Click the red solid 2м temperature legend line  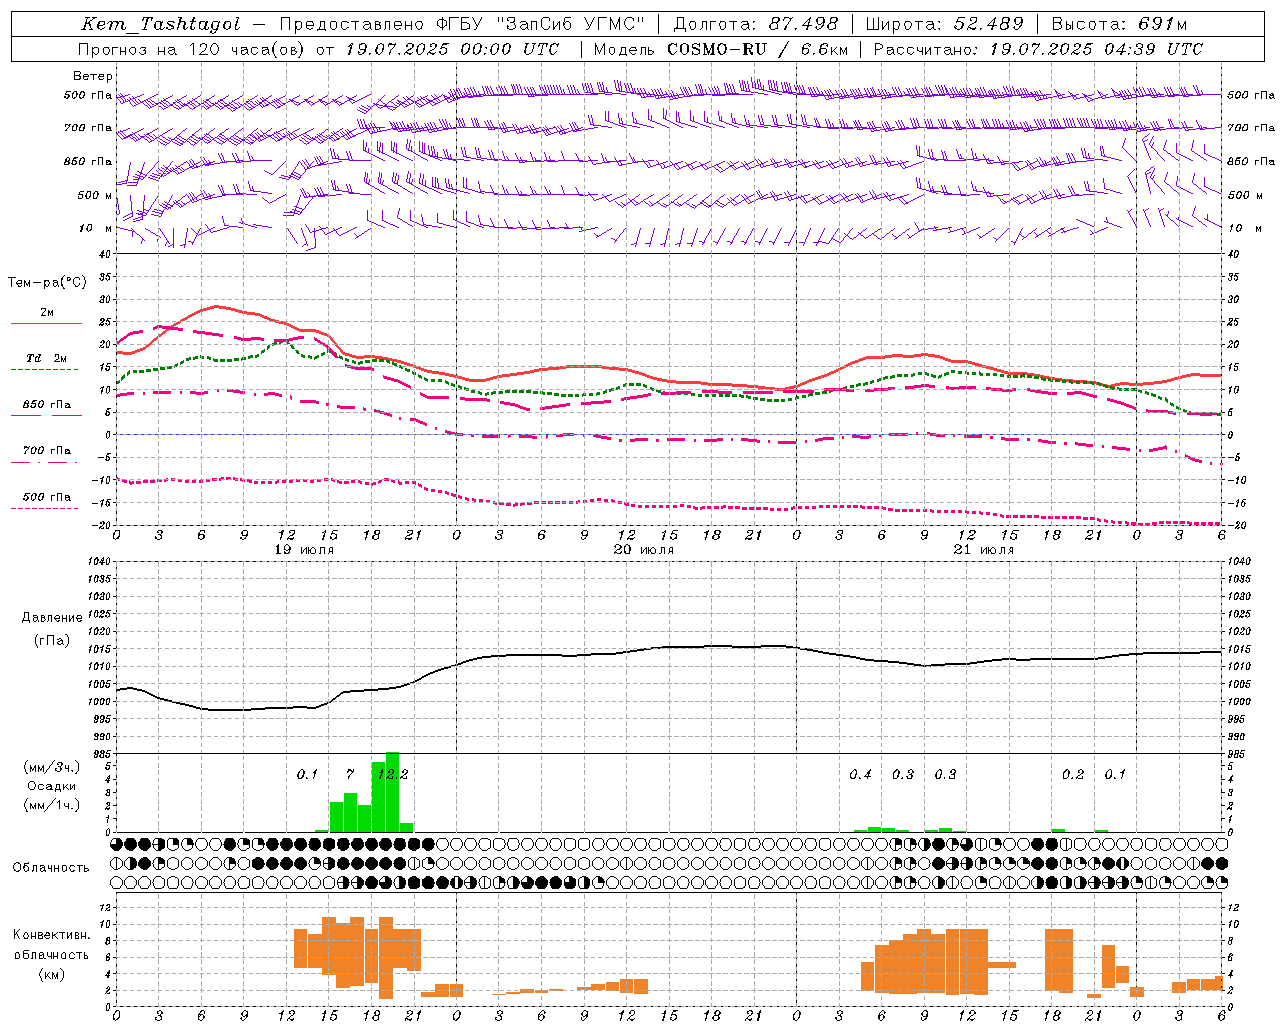tap(46, 324)
